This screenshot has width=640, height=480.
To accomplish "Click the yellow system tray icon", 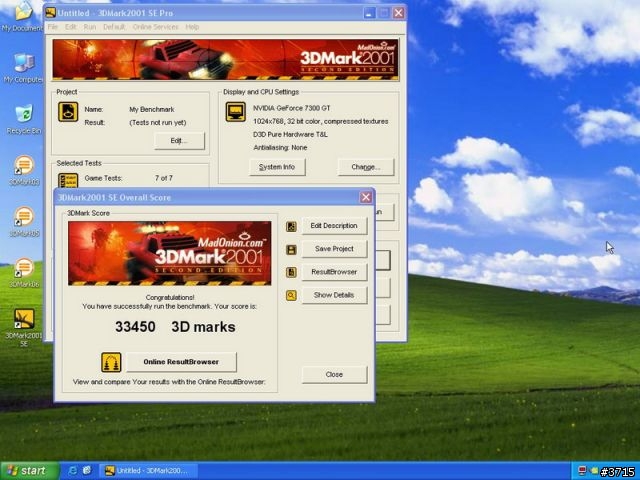I will (x=594, y=471).
